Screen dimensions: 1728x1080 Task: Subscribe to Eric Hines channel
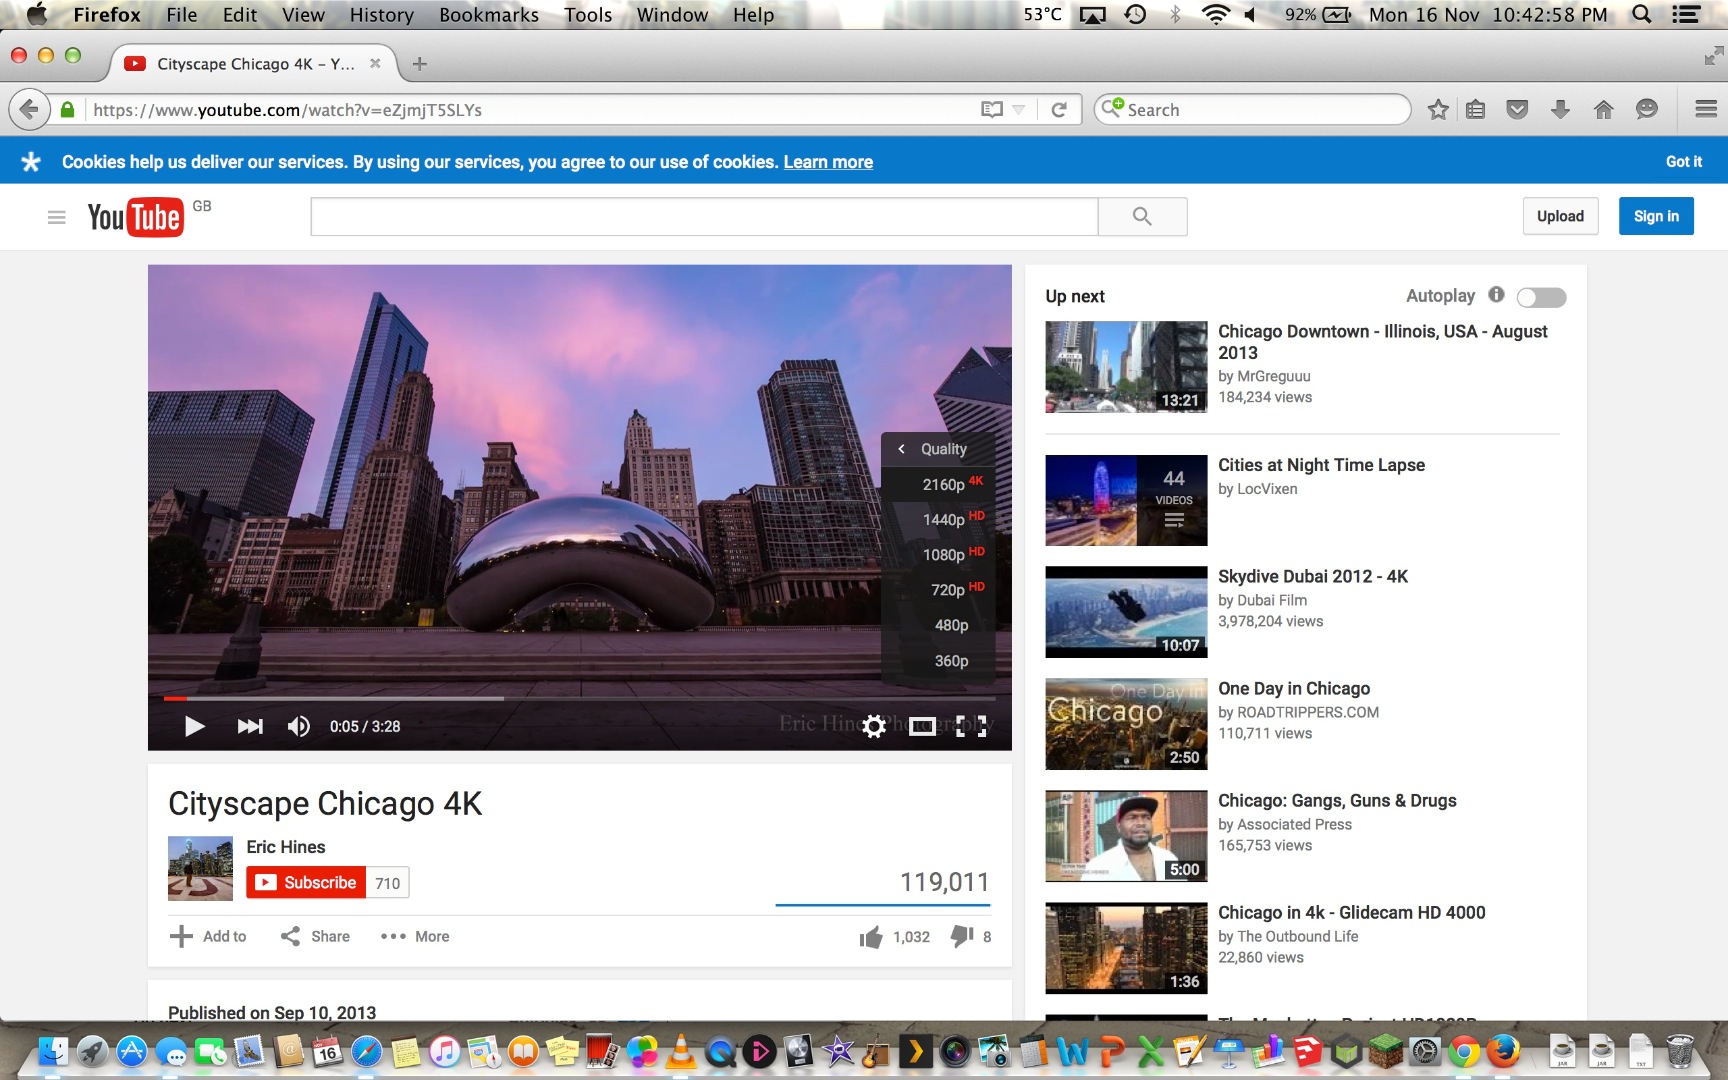(306, 882)
